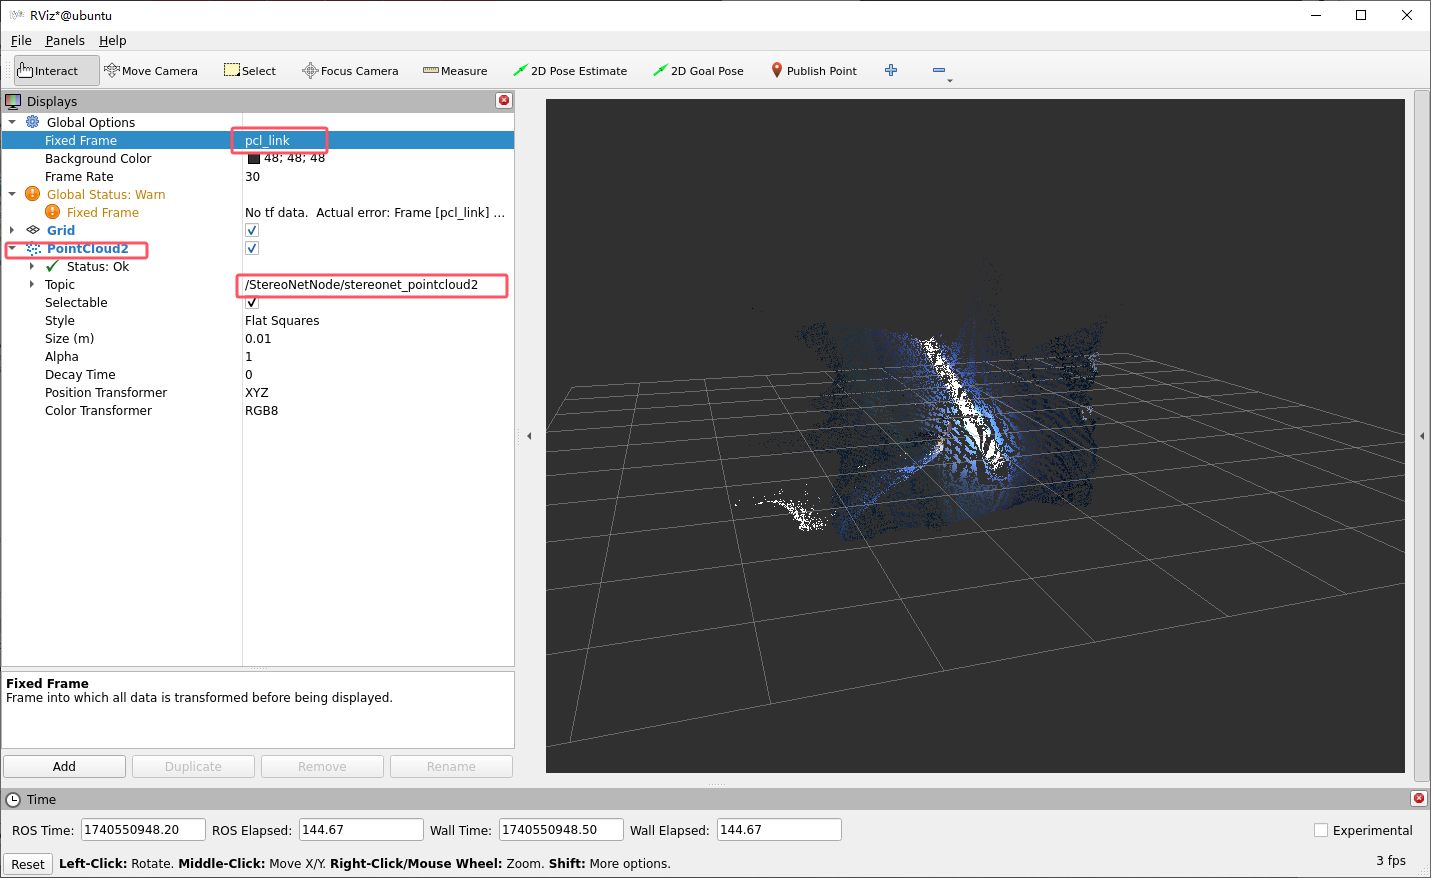
Task: Click the Global Status warning icon
Action: pyautogui.click(x=33, y=194)
